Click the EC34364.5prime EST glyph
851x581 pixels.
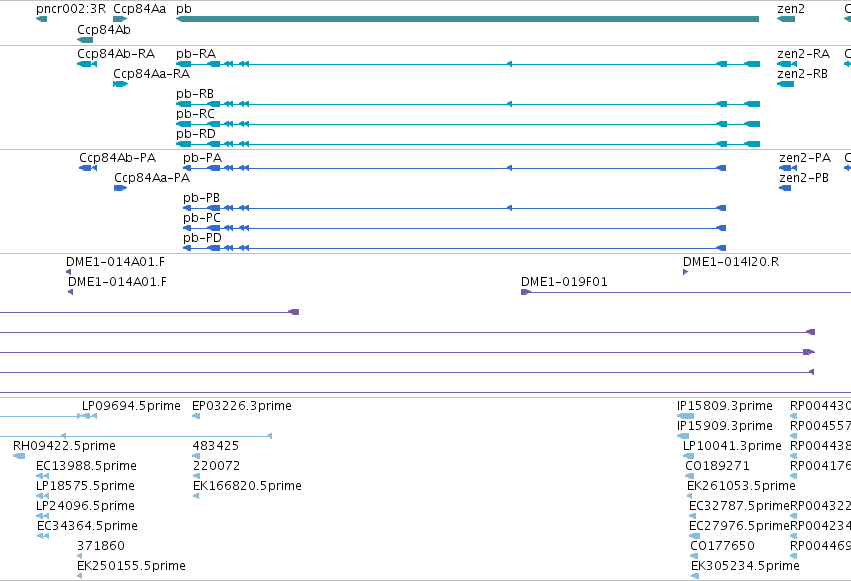(x=43, y=536)
